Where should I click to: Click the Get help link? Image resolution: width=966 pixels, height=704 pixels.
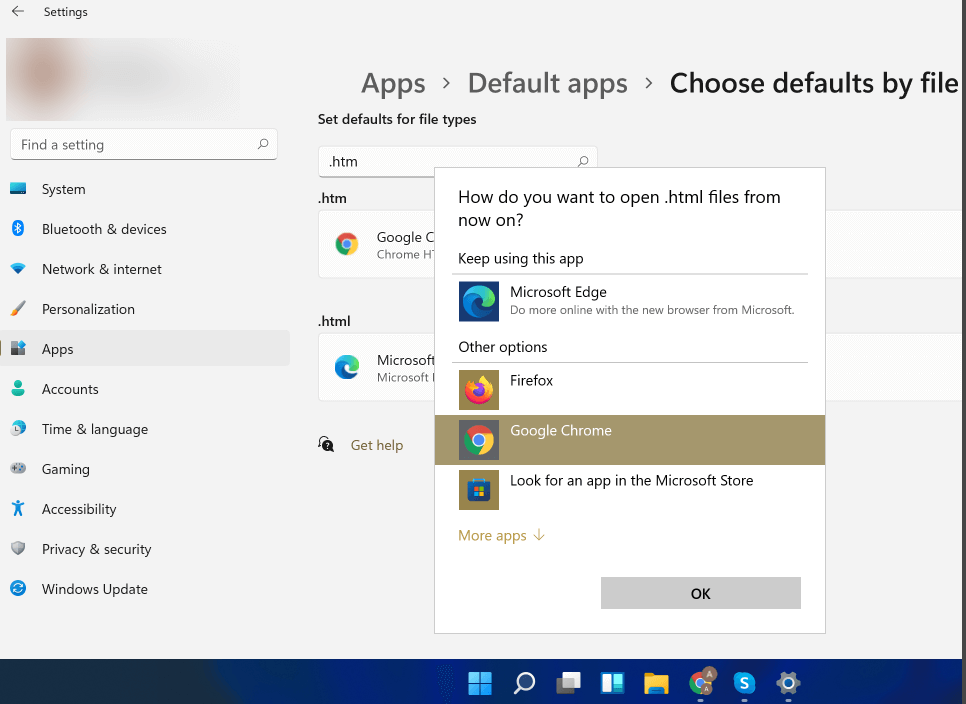click(x=376, y=445)
